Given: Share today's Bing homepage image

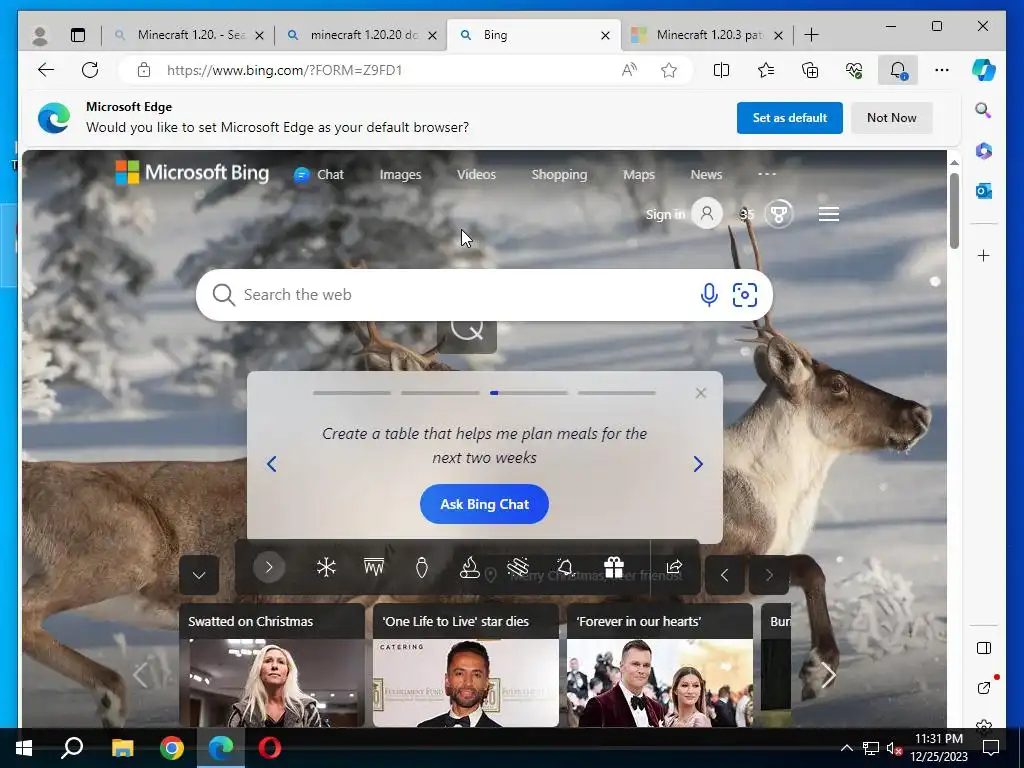Looking at the screenshot, I should click(674, 567).
